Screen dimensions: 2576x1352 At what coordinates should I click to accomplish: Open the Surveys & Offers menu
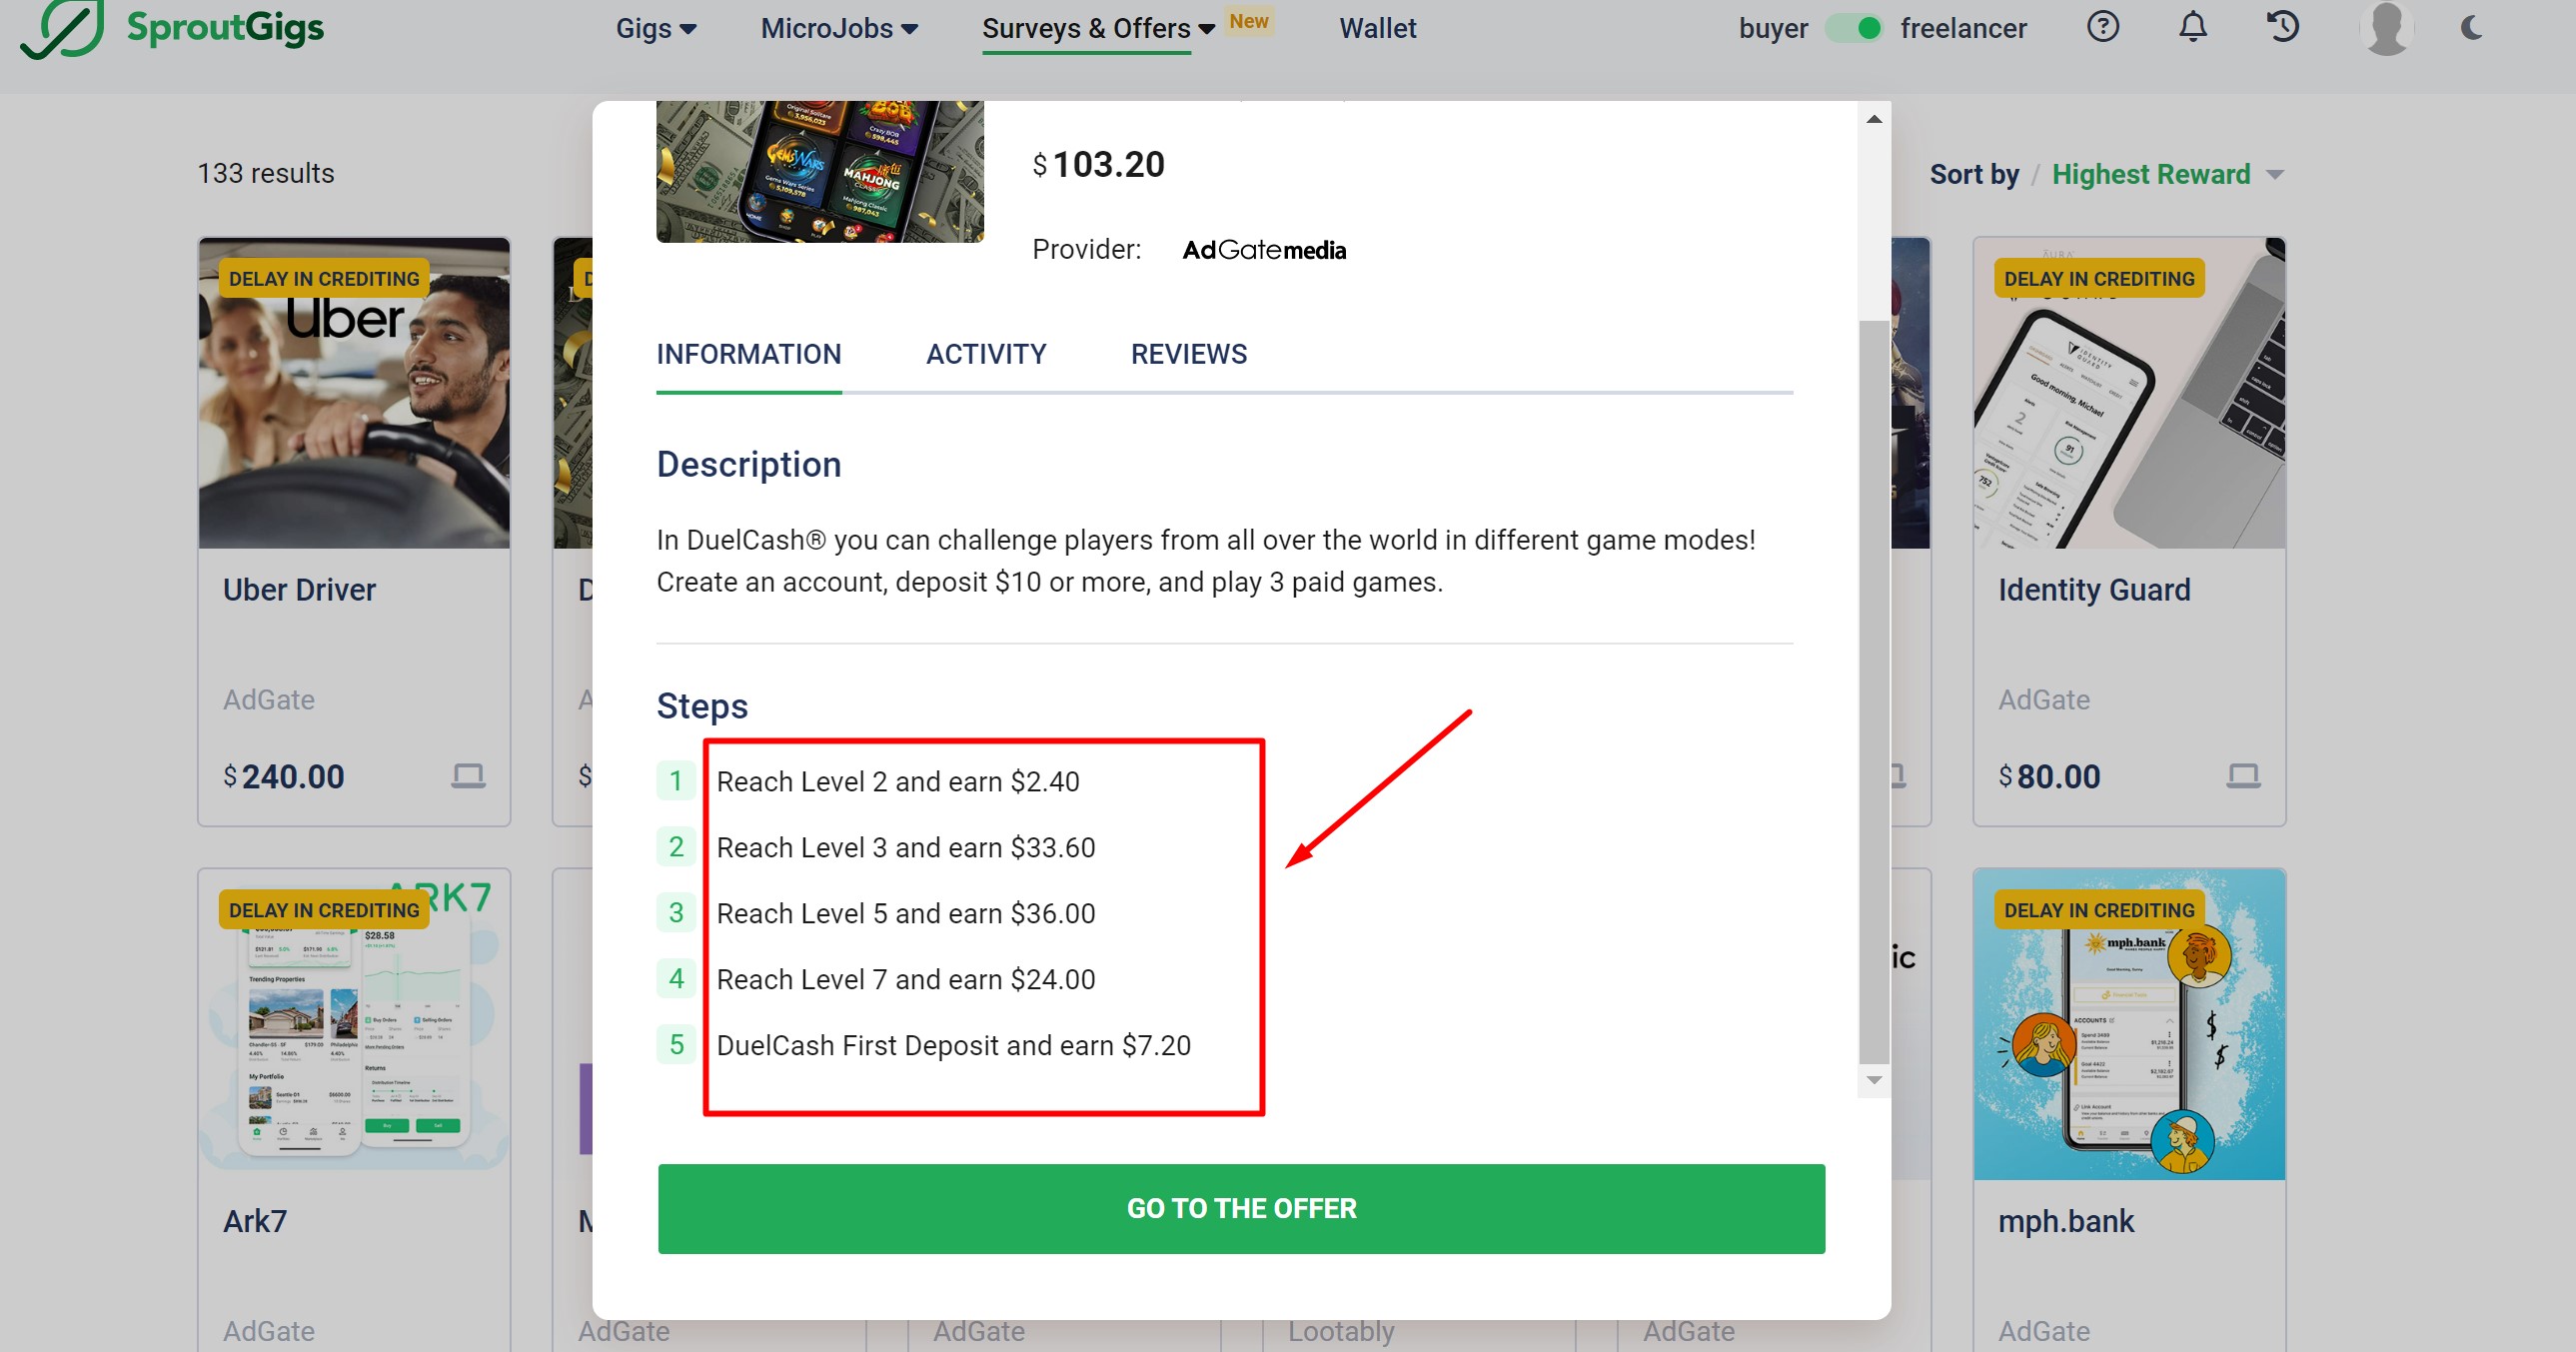[x=1097, y=28]
